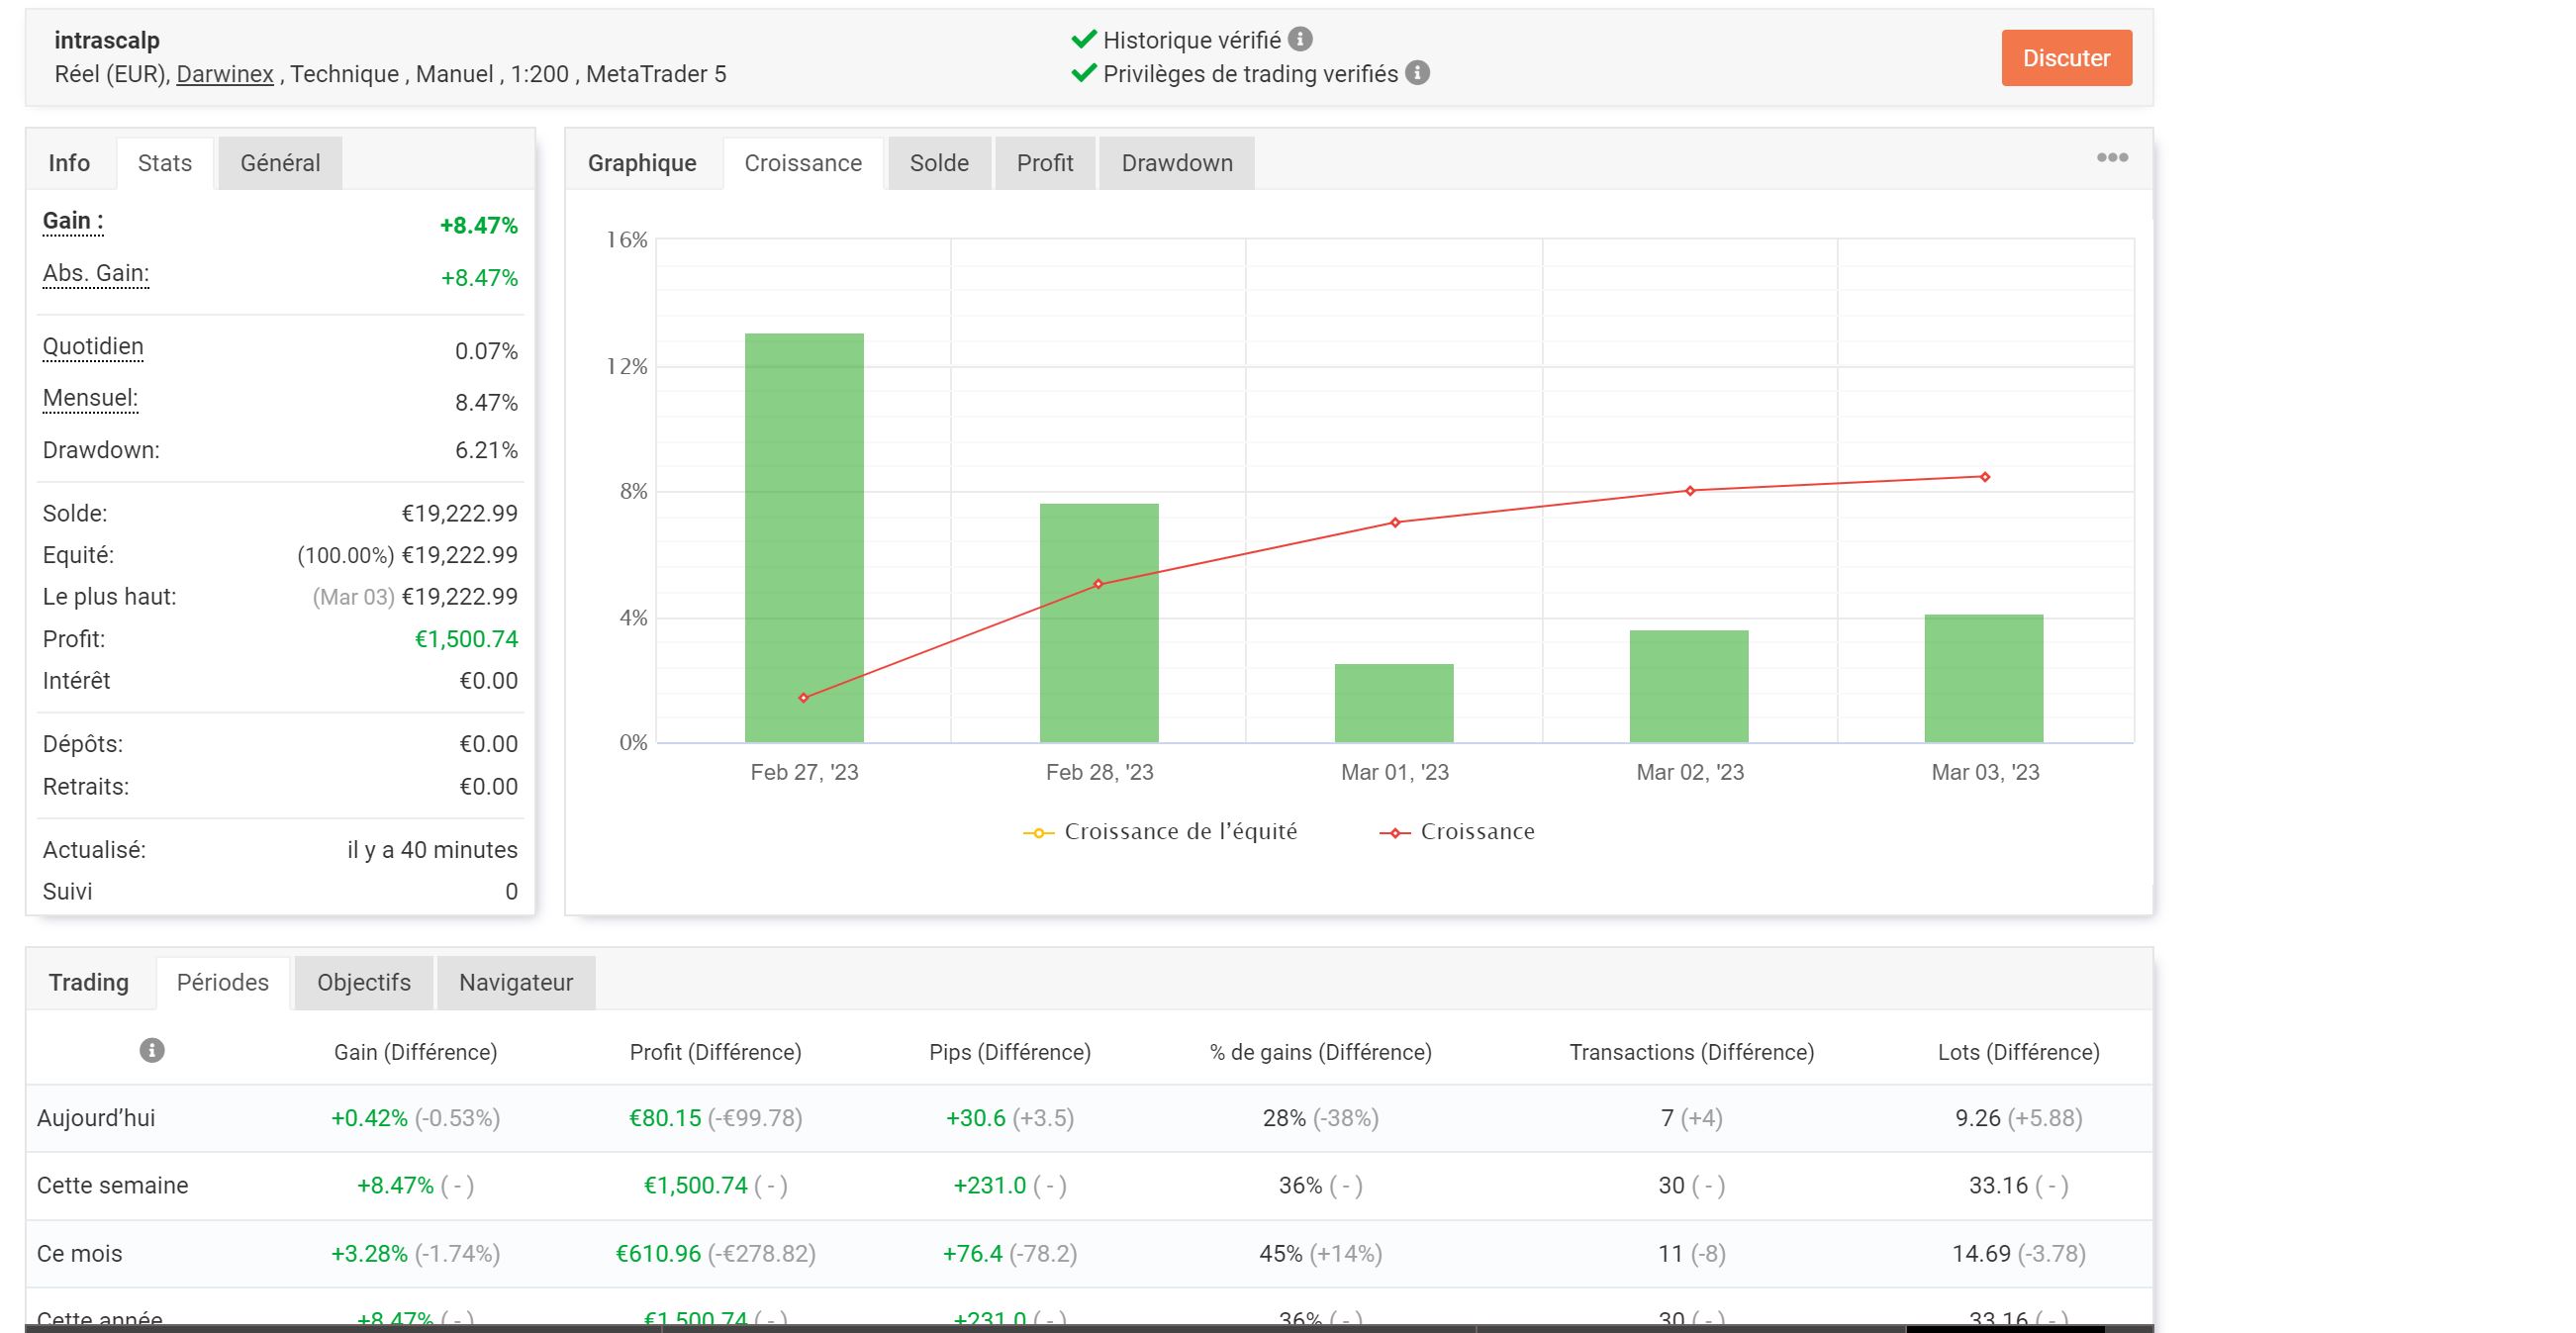Open the three-dots chart options menu
This screenshot has height=1333, width=2576.
[2111, 157]
